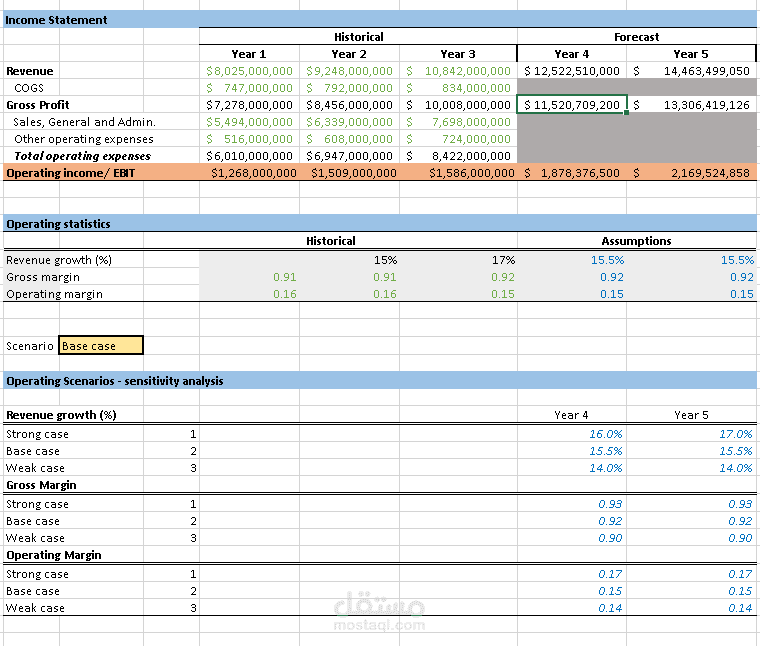
Task: Select Year 3 SG&A 7,698,000,000
Action: pos(459,122)
